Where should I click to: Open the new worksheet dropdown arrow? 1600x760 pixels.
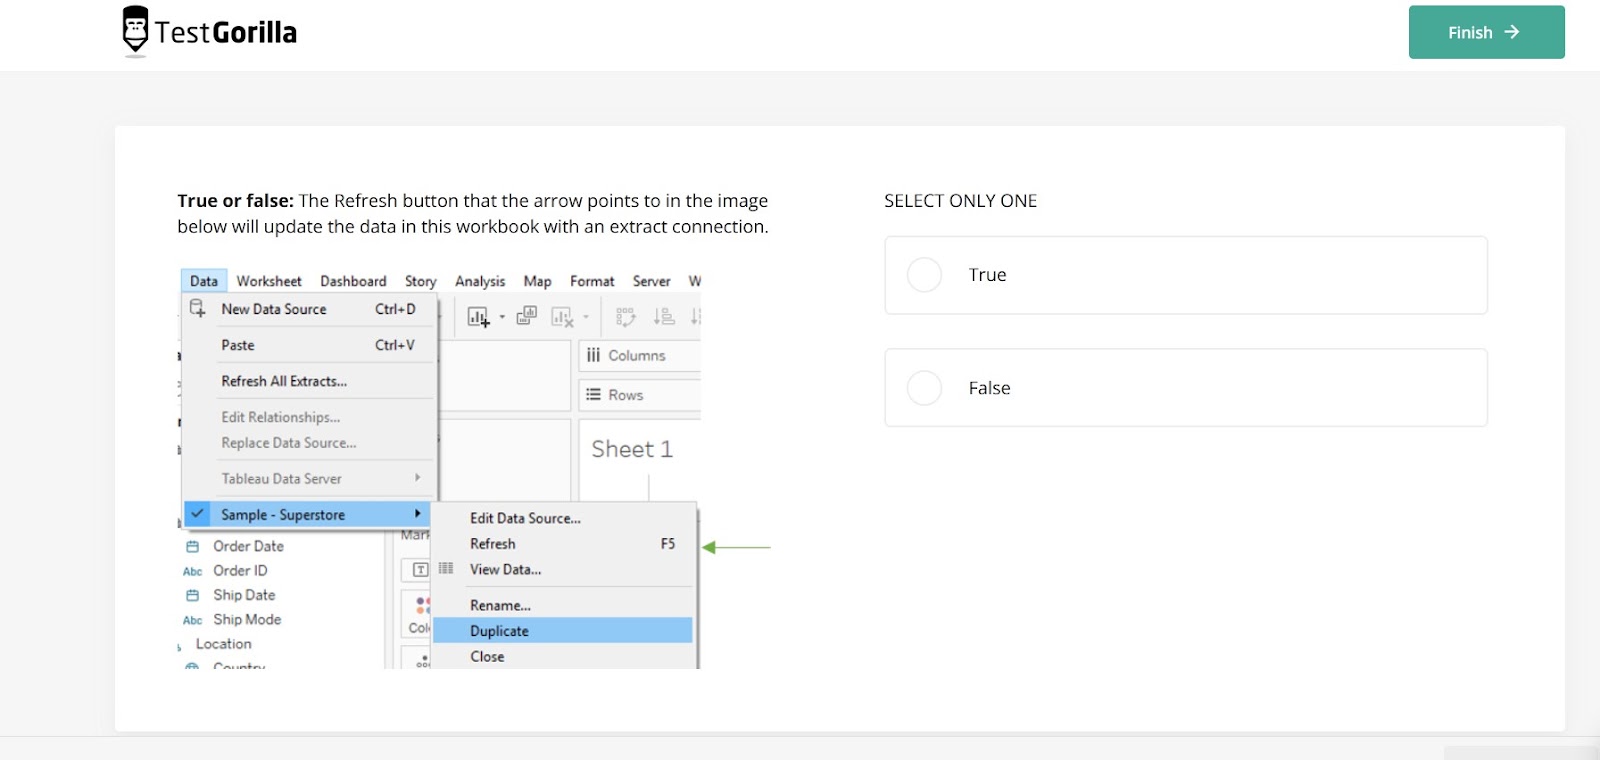click(x=502, y=318)
